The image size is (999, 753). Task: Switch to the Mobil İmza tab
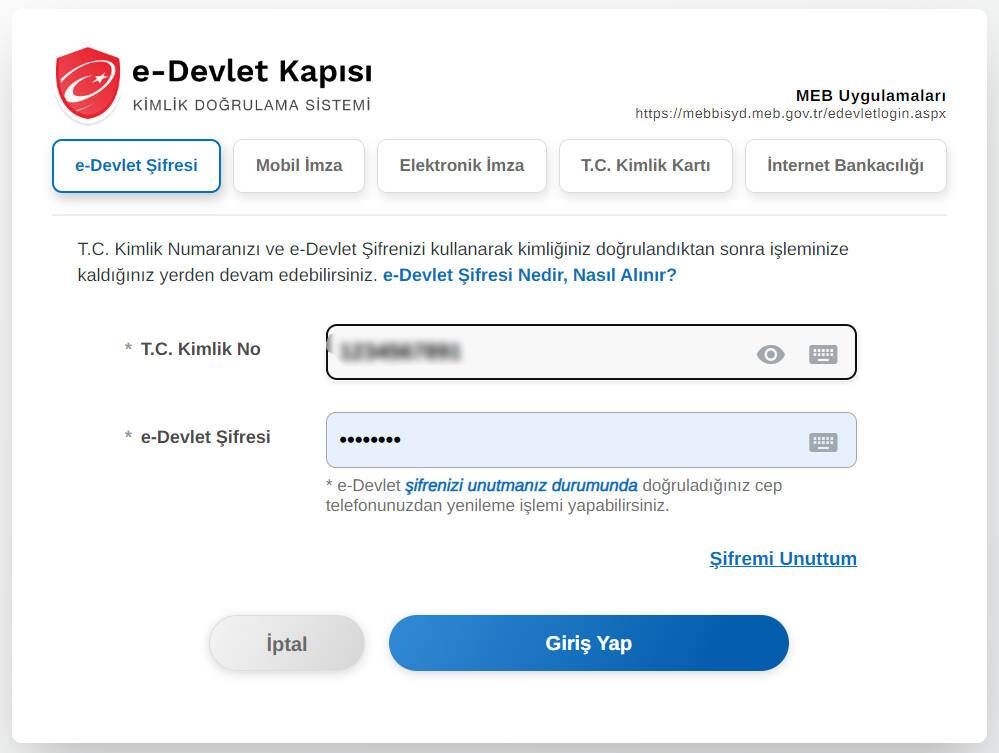[299, 166]
